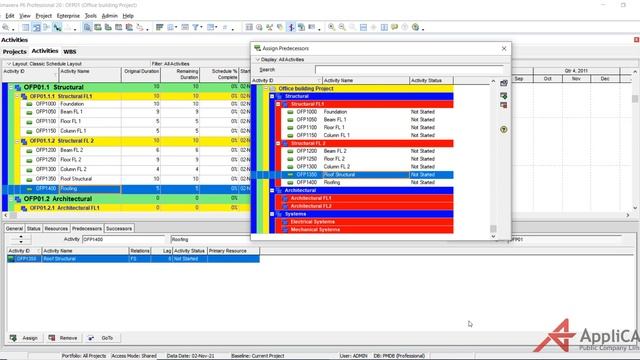Click the Activity Status column header in dialog
Viewport: 640px width, 360px height.
(431, 80)
